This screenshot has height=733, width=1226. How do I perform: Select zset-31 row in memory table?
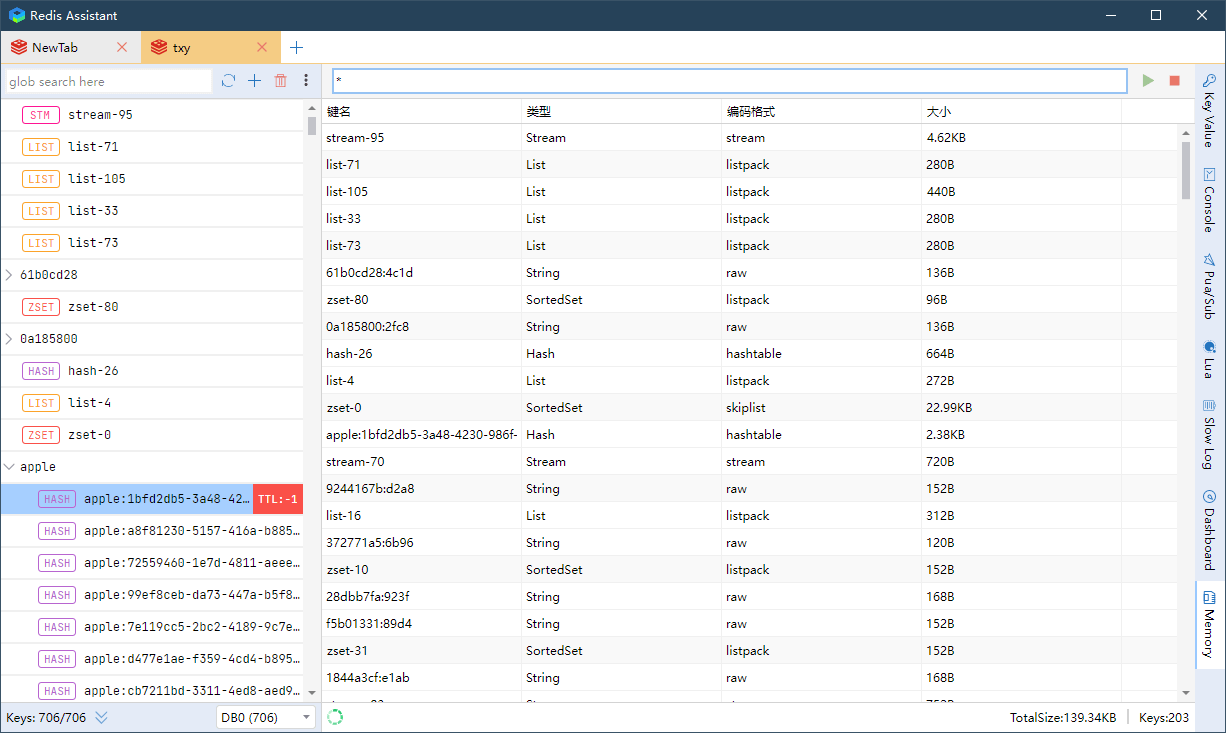point(750,650)
